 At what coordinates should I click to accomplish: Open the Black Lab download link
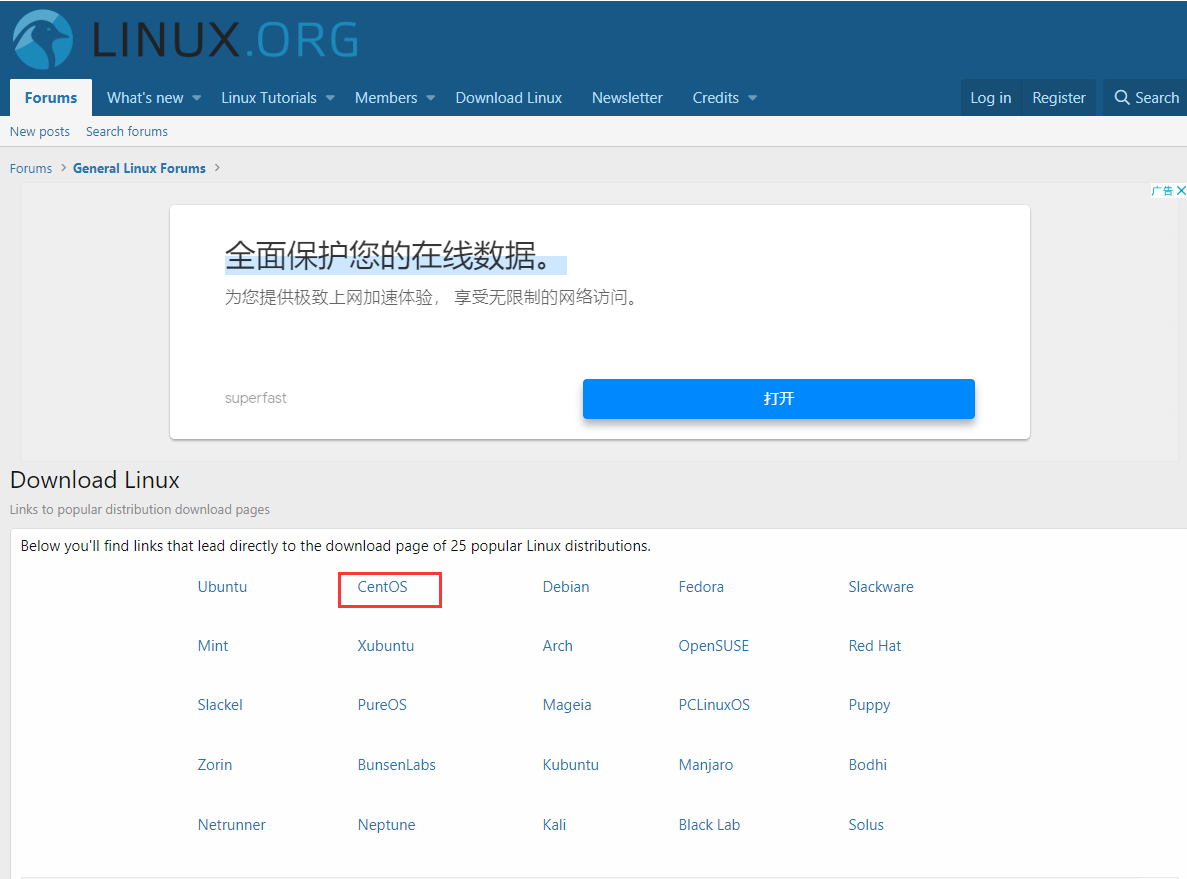(709, 824)
